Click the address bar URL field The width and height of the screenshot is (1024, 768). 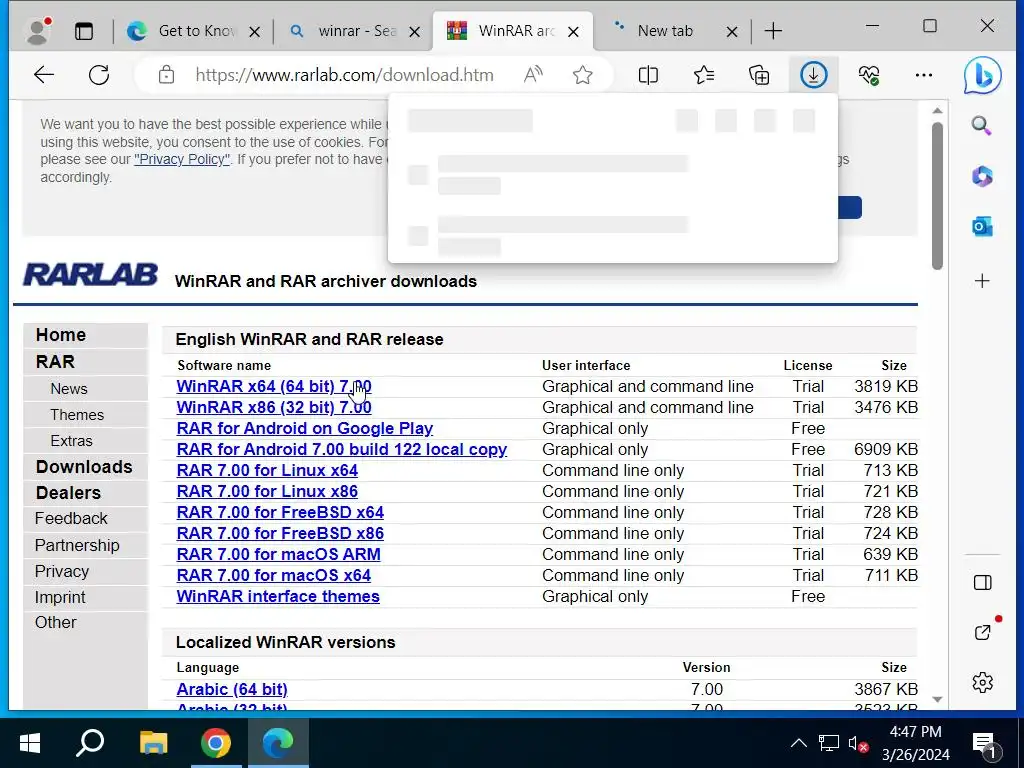(344, 75)
